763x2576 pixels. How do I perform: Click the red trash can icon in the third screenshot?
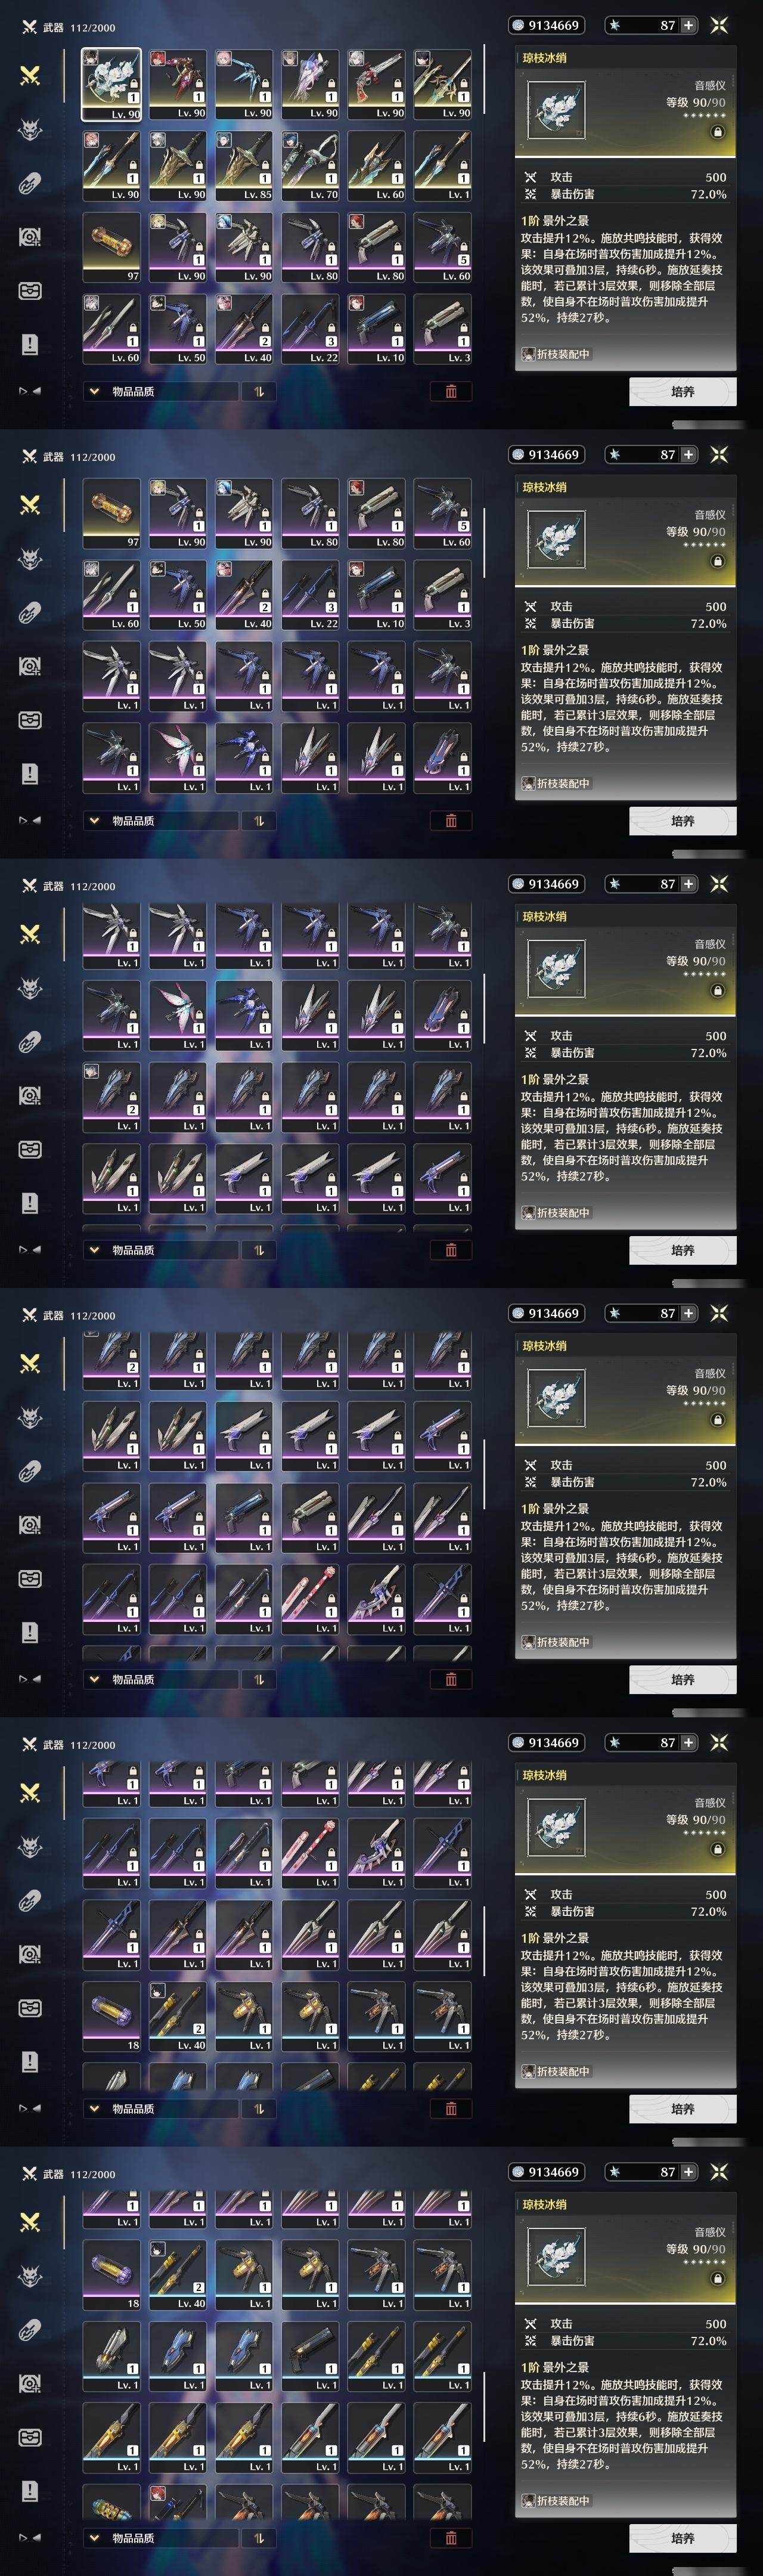pos(451,1250)
